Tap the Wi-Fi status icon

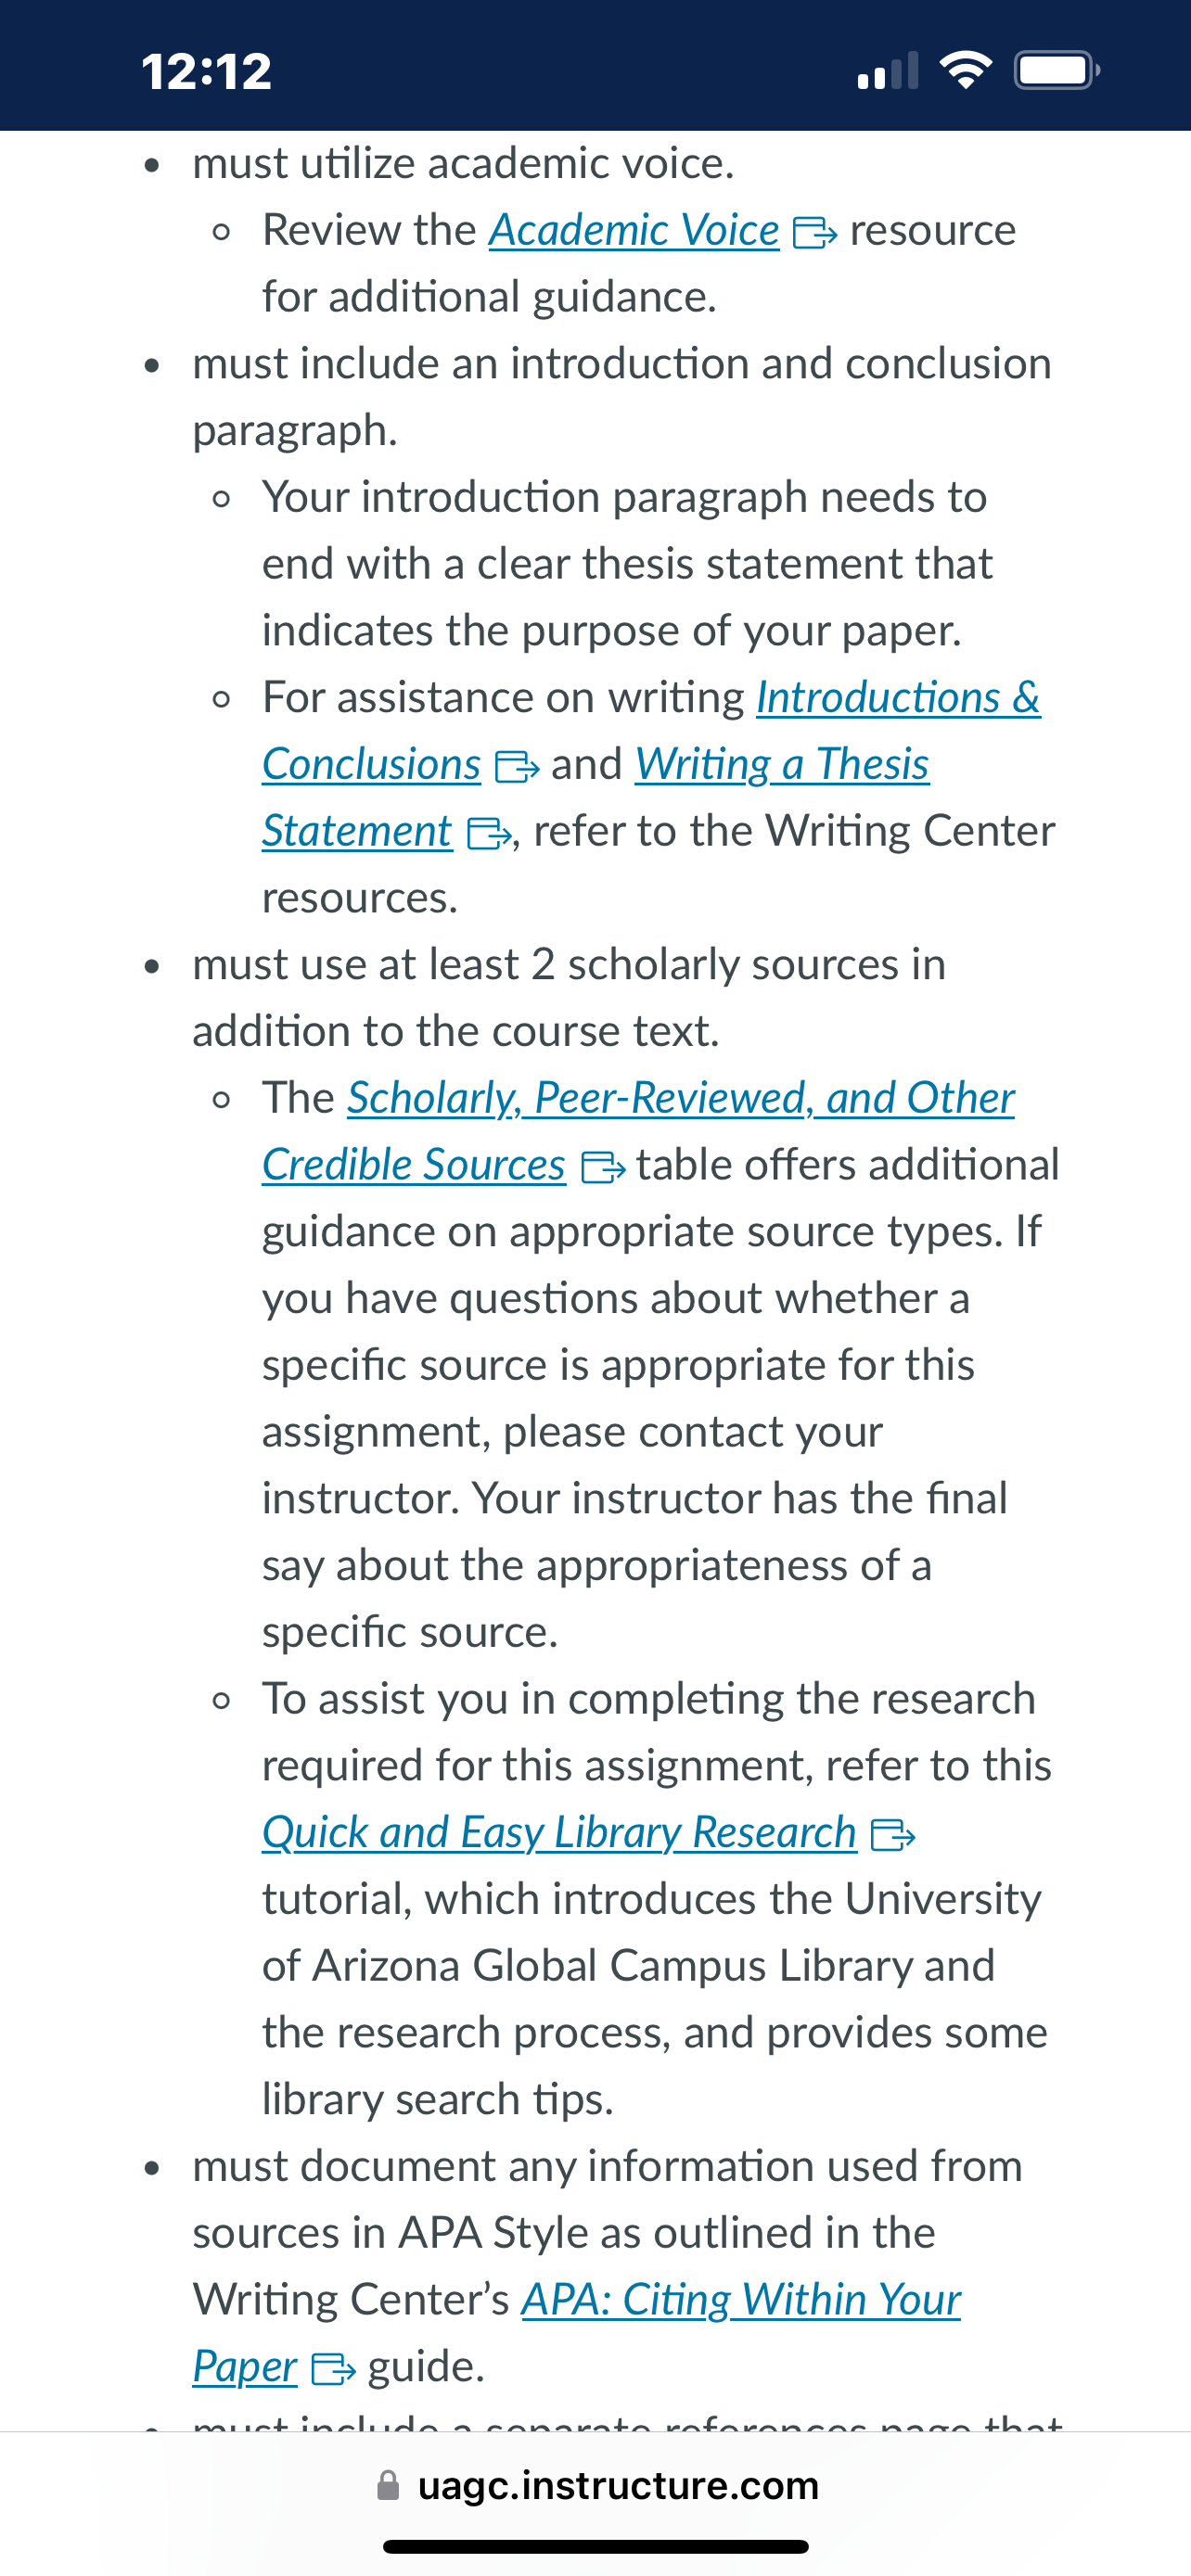click(965, 70)
